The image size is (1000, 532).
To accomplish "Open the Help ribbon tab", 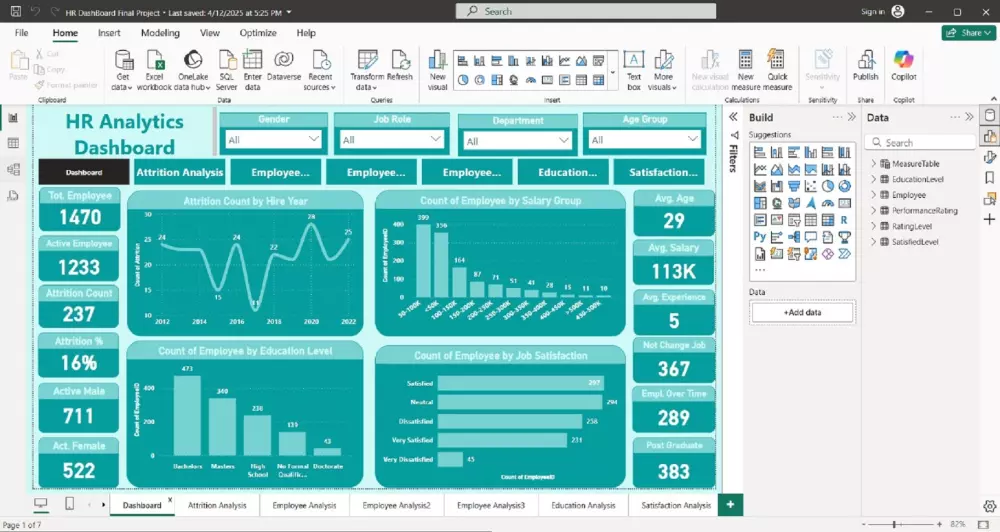I will (x=305, y=33).
